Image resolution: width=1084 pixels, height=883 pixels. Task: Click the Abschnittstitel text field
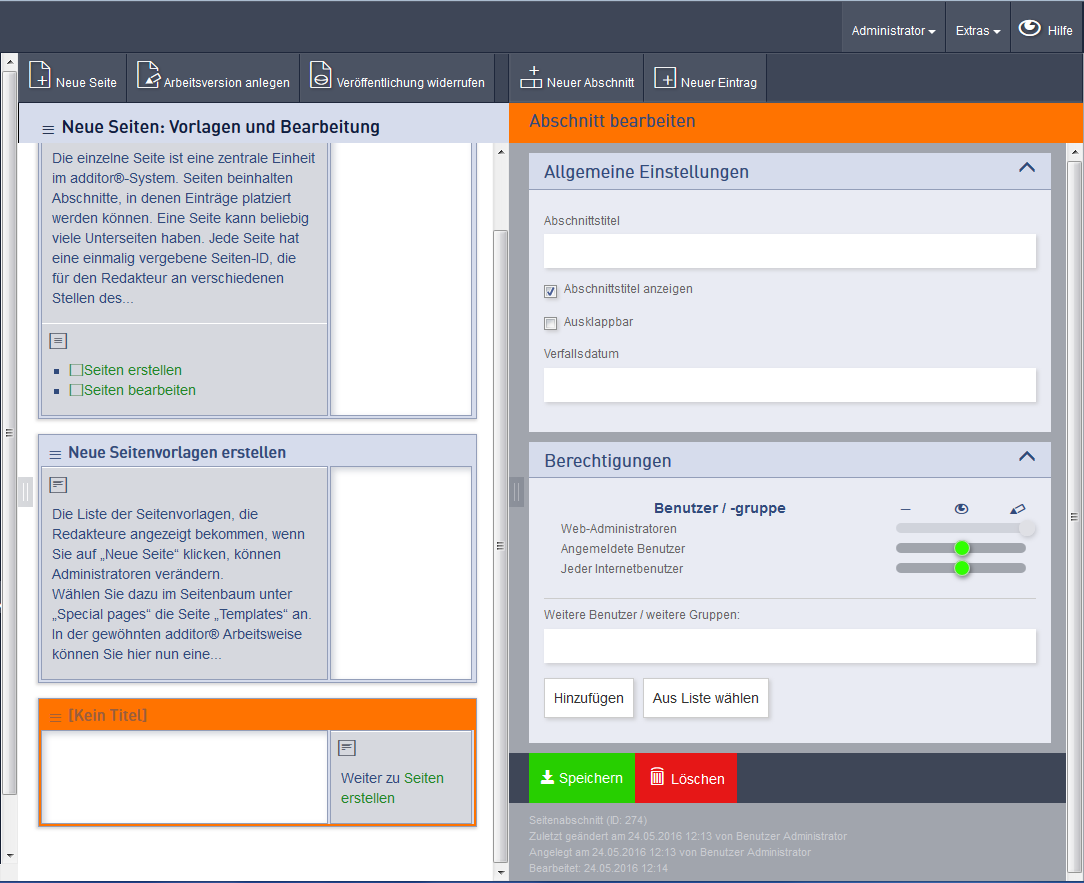(x=789, y=251)
